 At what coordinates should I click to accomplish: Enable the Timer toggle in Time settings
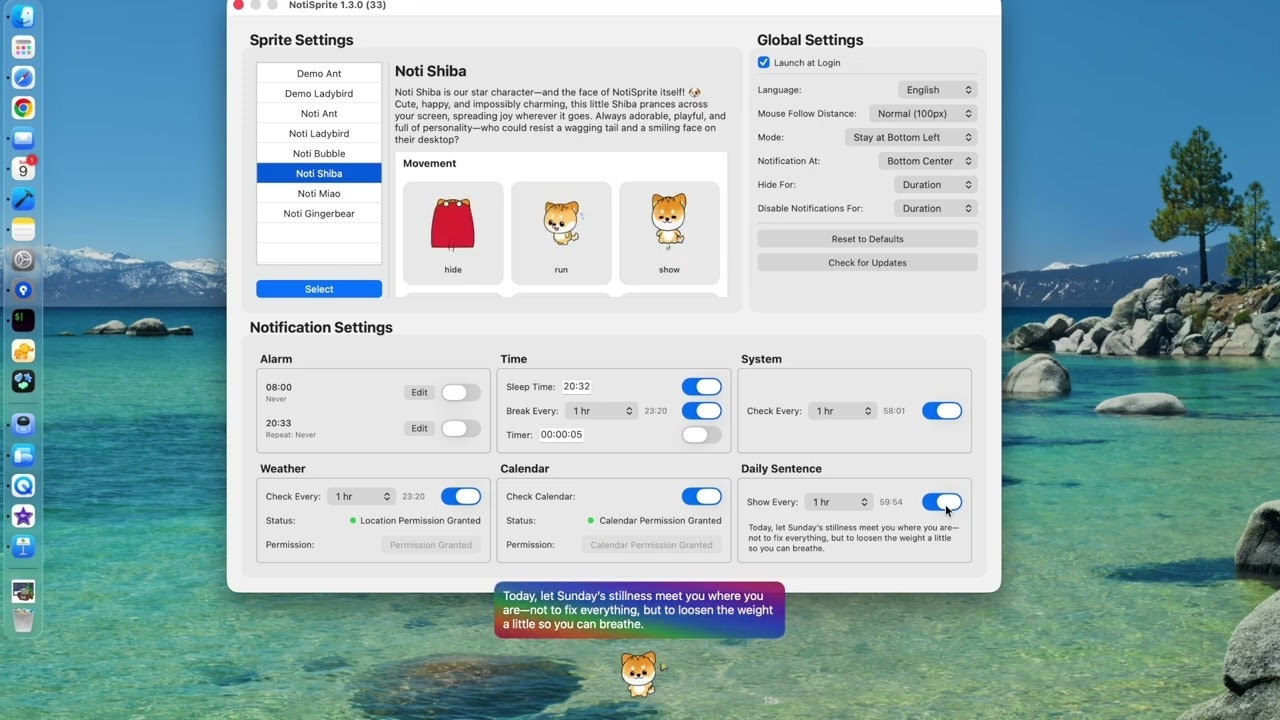(701, 434)
